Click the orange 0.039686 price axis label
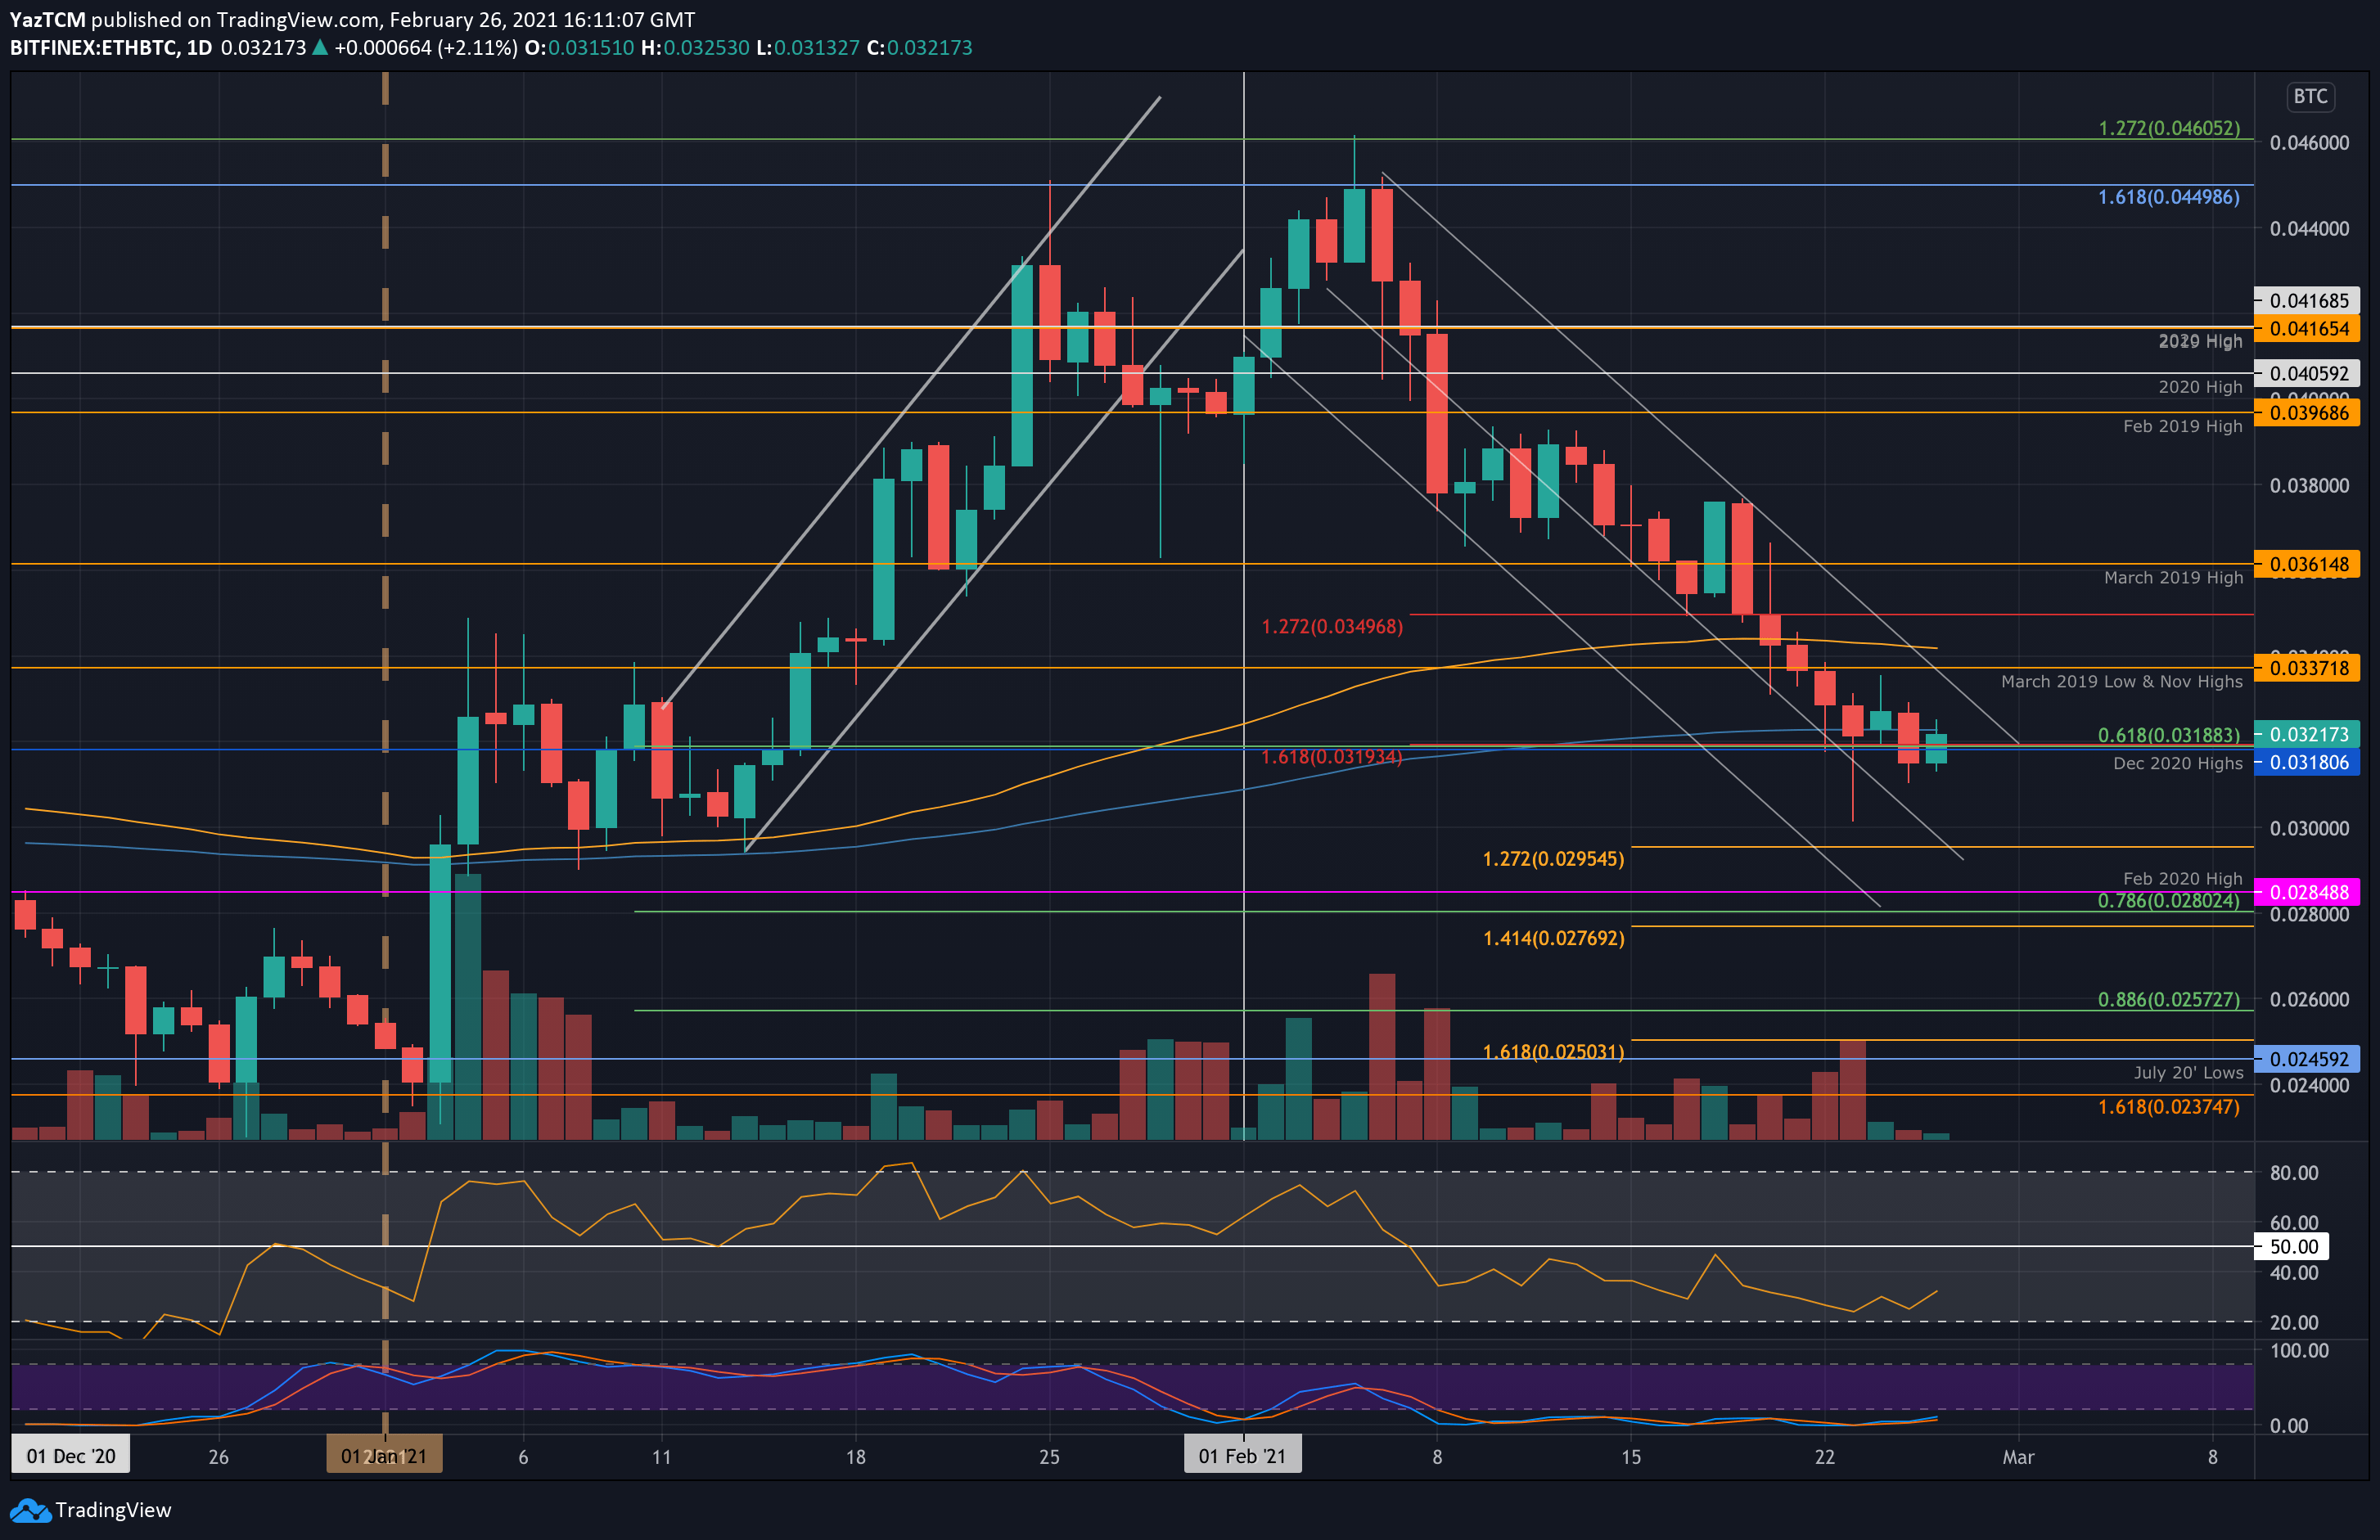The height and width of the screenshot is (1540, 2380). click(x=2306, y=413)
